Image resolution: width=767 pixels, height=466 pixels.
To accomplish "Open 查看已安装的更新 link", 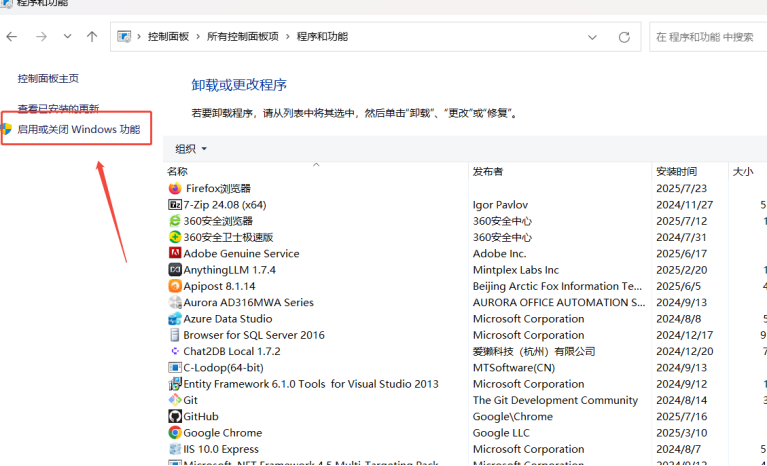I will tap(58, 108).
